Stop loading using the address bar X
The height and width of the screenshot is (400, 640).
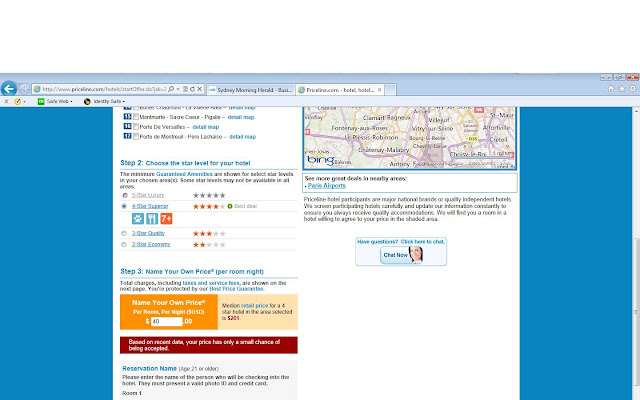point(200,89)
